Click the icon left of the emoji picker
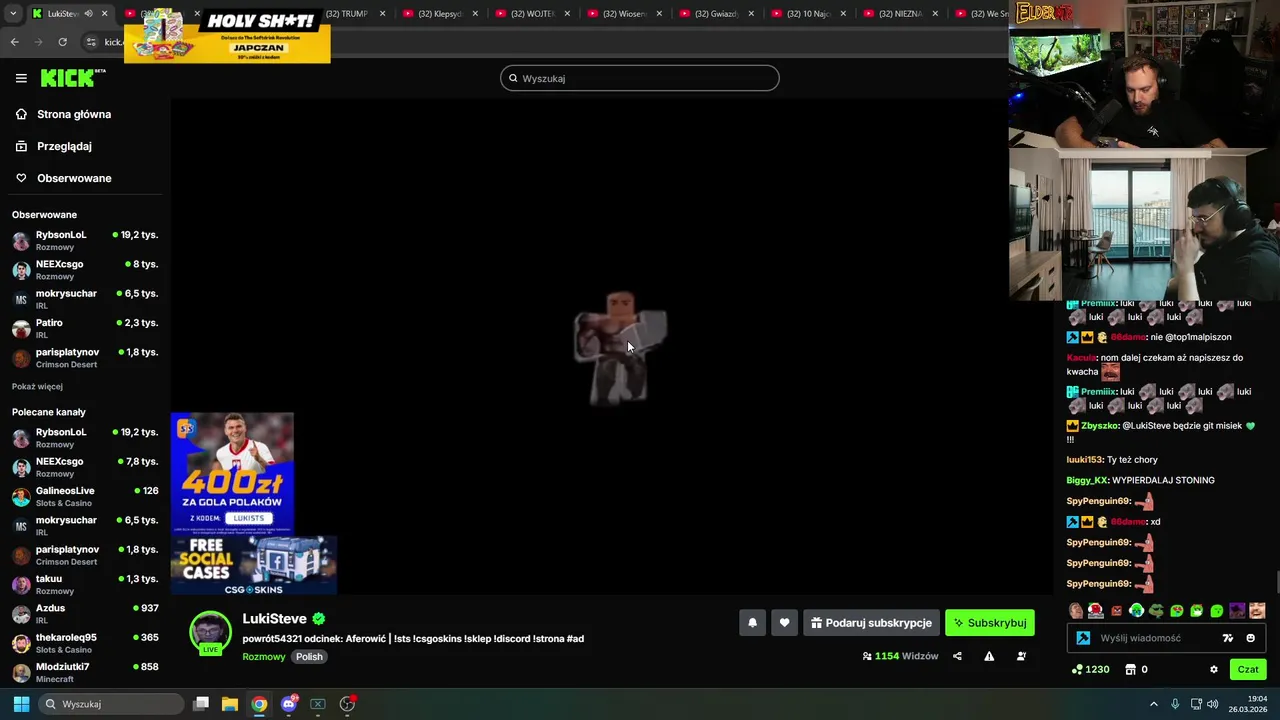This screenshot has width=1280, height=720. (x=1227, y=638)
